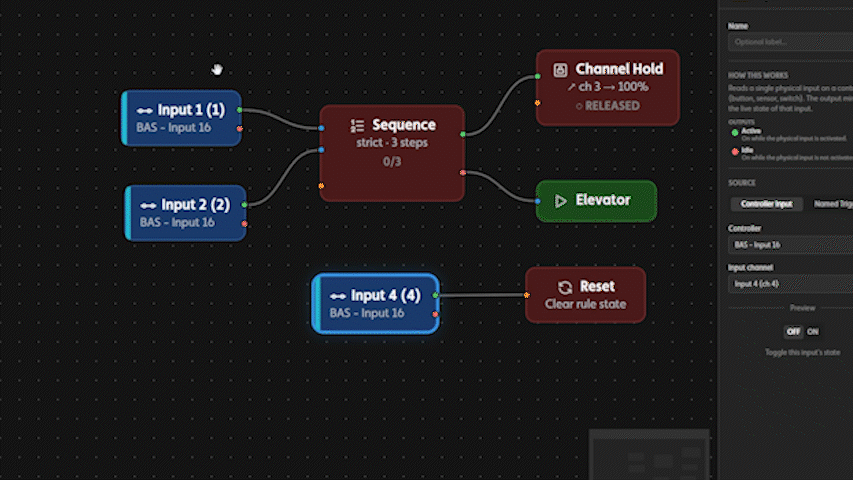Image resolution: width=854 pixels, height=480 pixels.
Task: Select Named Trigger source tab
Action: 833,204
